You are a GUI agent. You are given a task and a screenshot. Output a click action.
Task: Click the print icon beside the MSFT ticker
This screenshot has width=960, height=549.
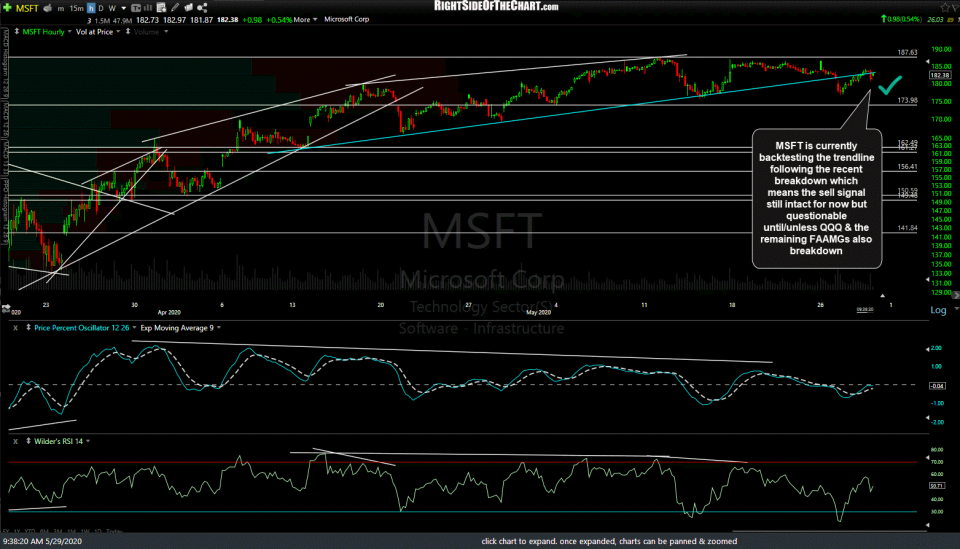[x=47, y=8]
